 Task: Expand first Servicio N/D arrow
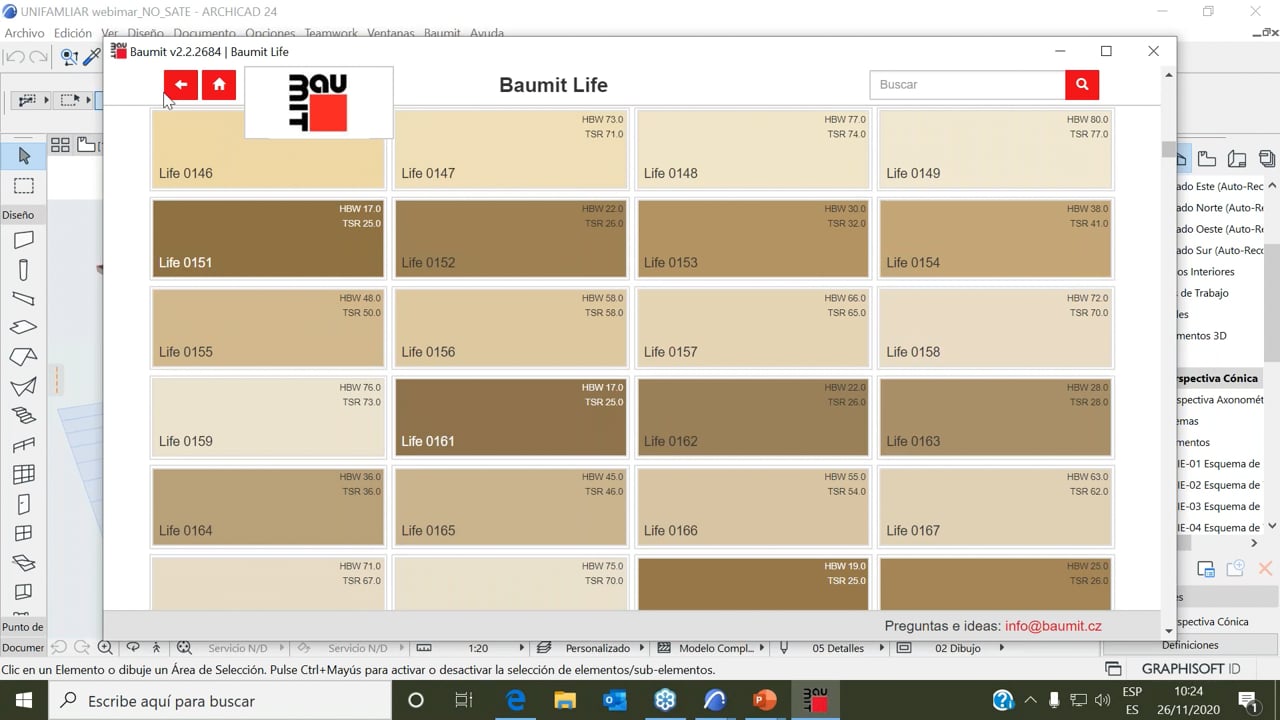(x=280, y=648)
